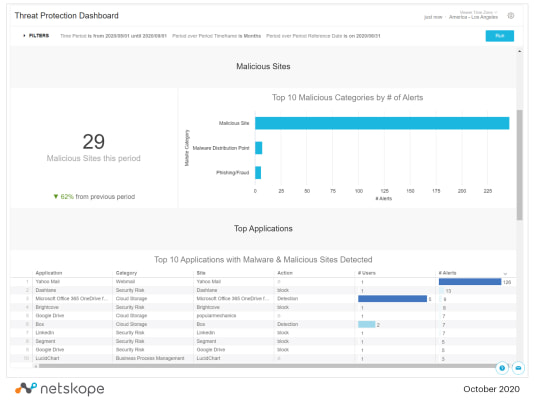Select the Box application cell
The image size is (534, 402).
[x=40, y=324]
